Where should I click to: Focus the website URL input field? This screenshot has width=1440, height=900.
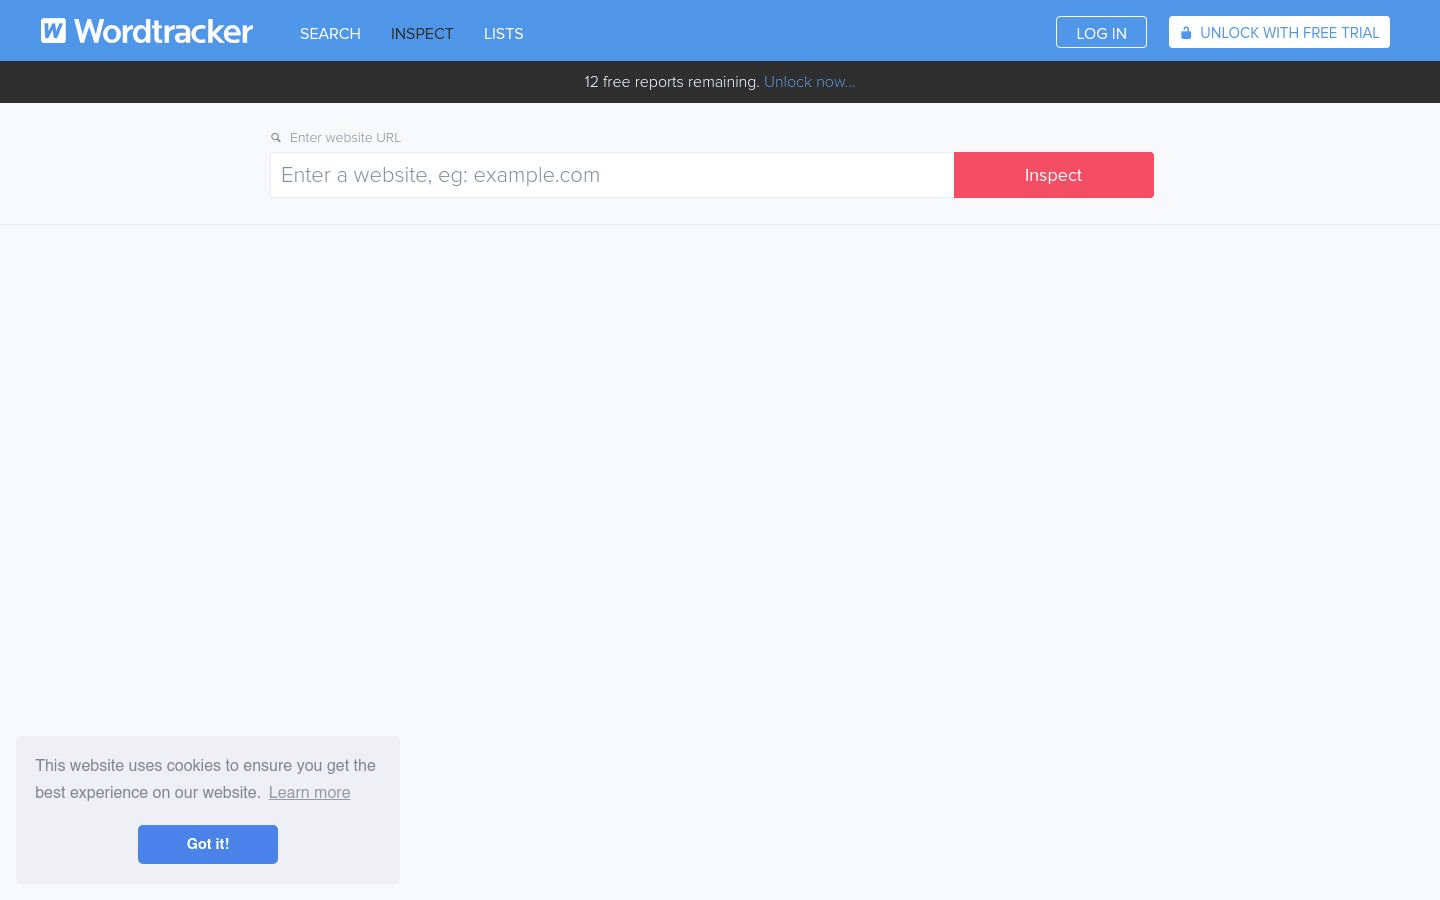[x=612, y=175]
